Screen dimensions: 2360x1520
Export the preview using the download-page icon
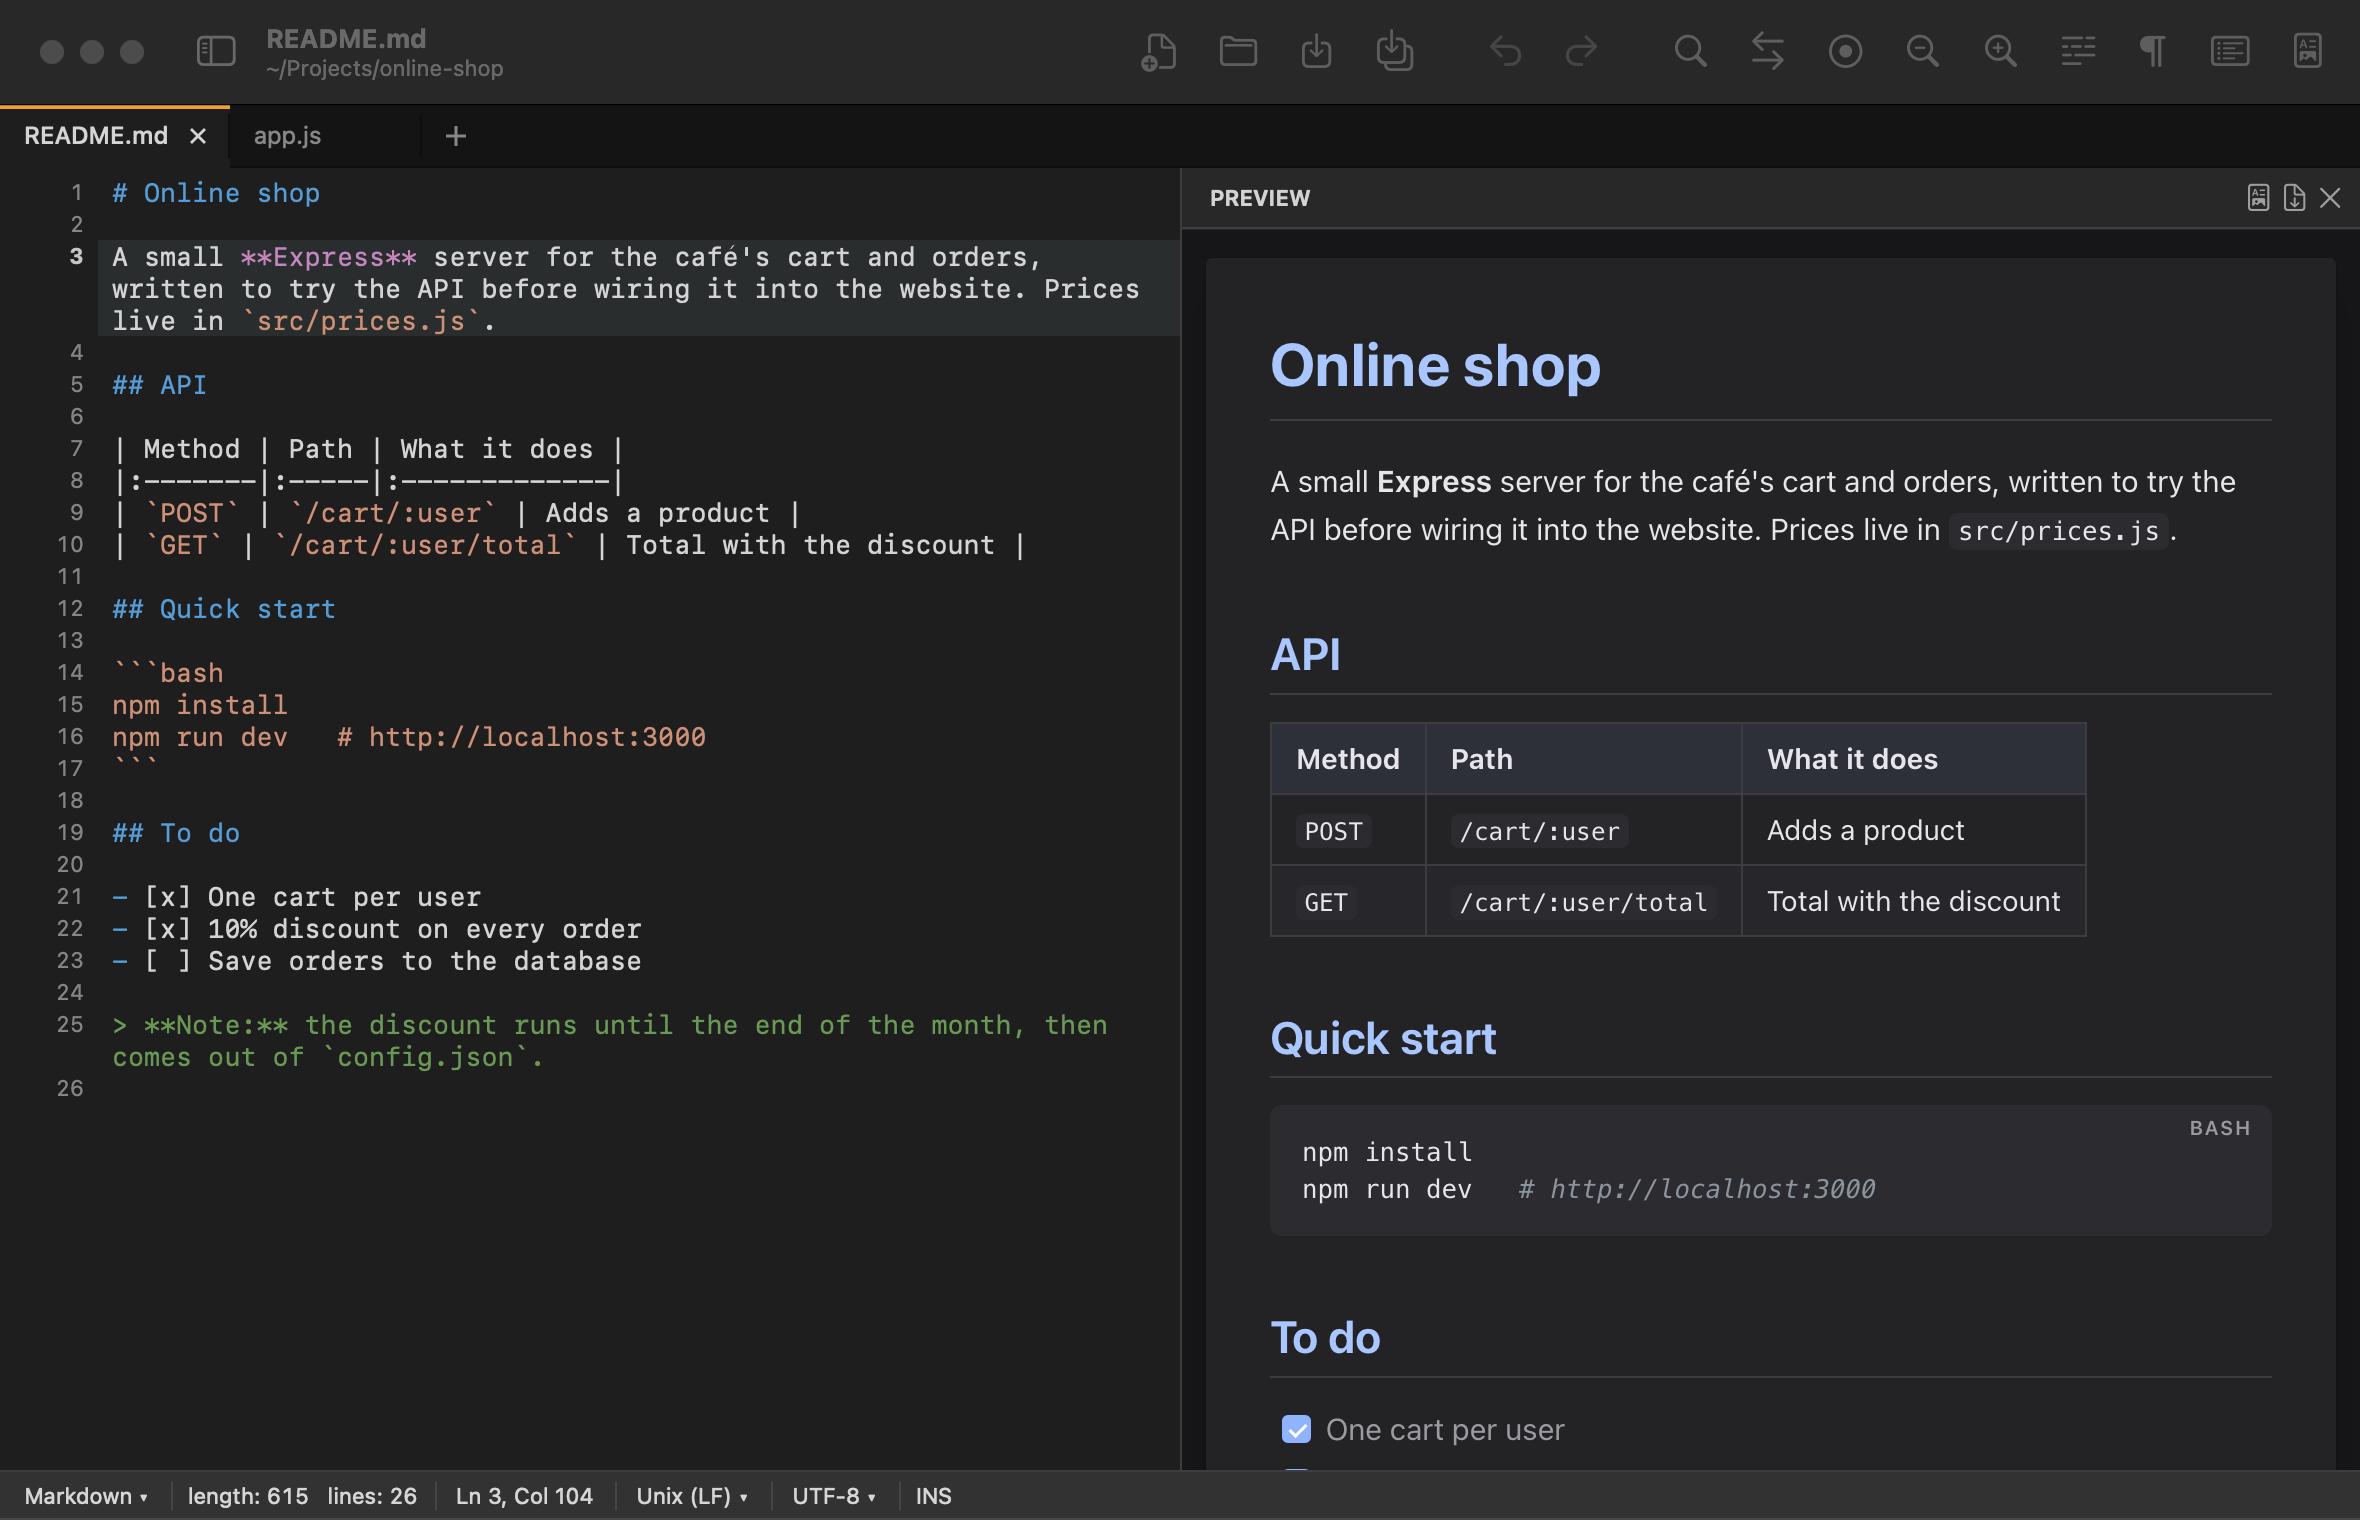click(x=2294, y=197)
